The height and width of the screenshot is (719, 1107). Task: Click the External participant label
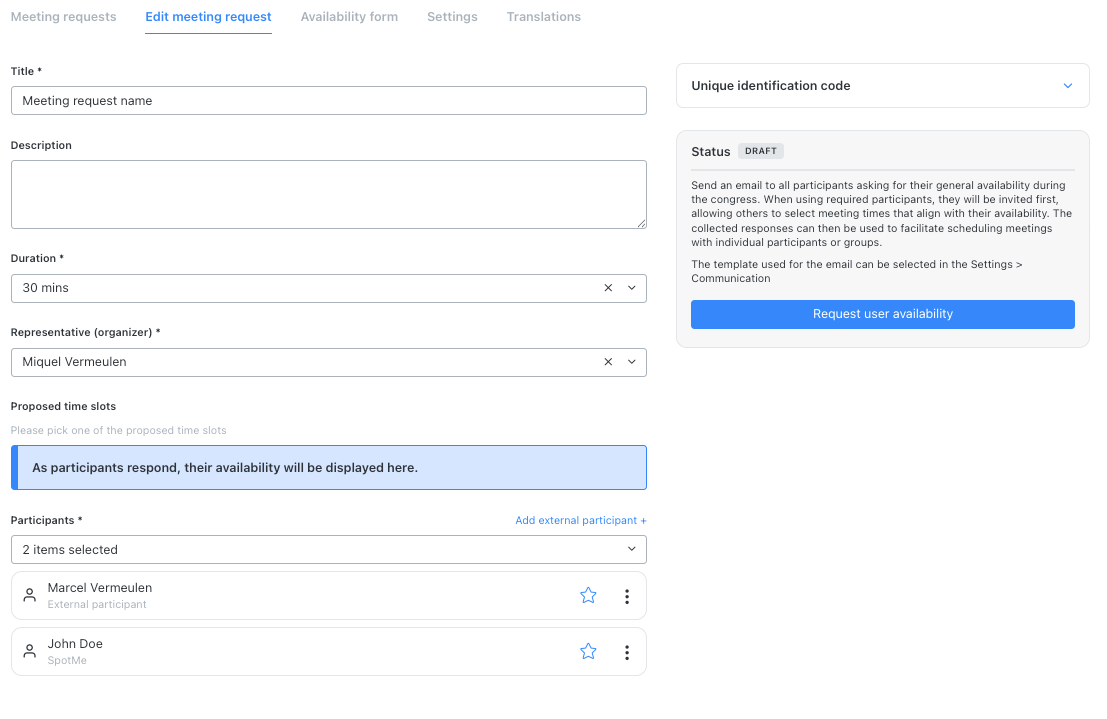(97, 605)
